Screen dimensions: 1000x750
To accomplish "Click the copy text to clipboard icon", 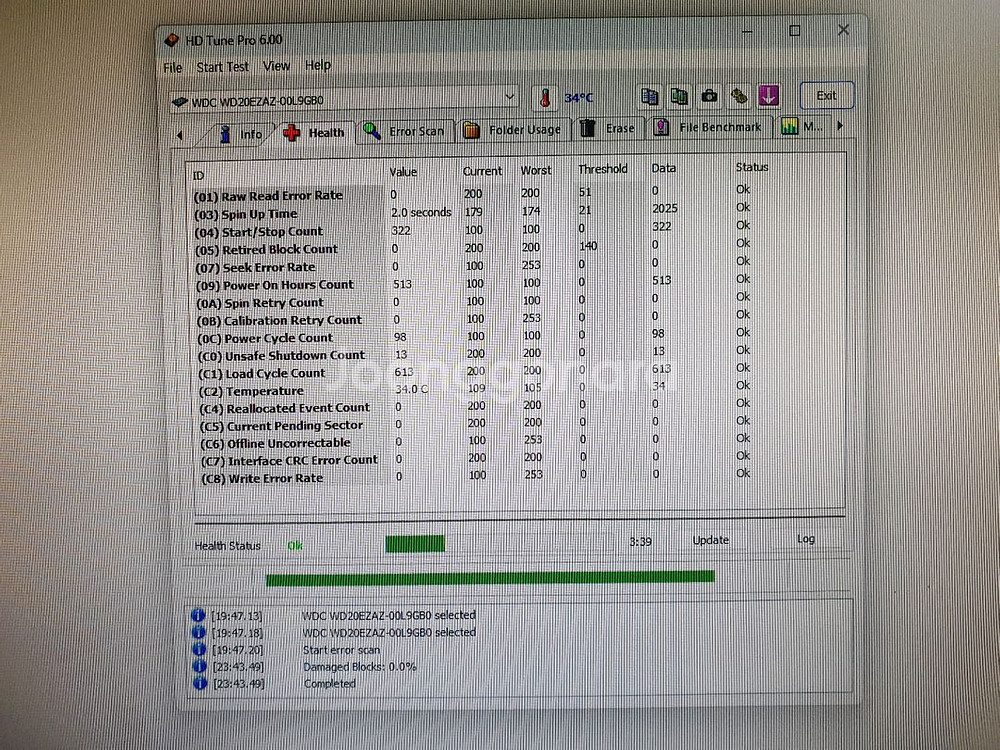I will (x=650, y=96).
